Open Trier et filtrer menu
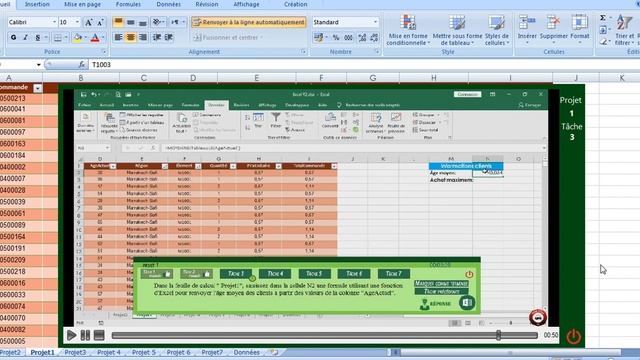The height and width of the screenshot is (360, 640). pos(624,30)
